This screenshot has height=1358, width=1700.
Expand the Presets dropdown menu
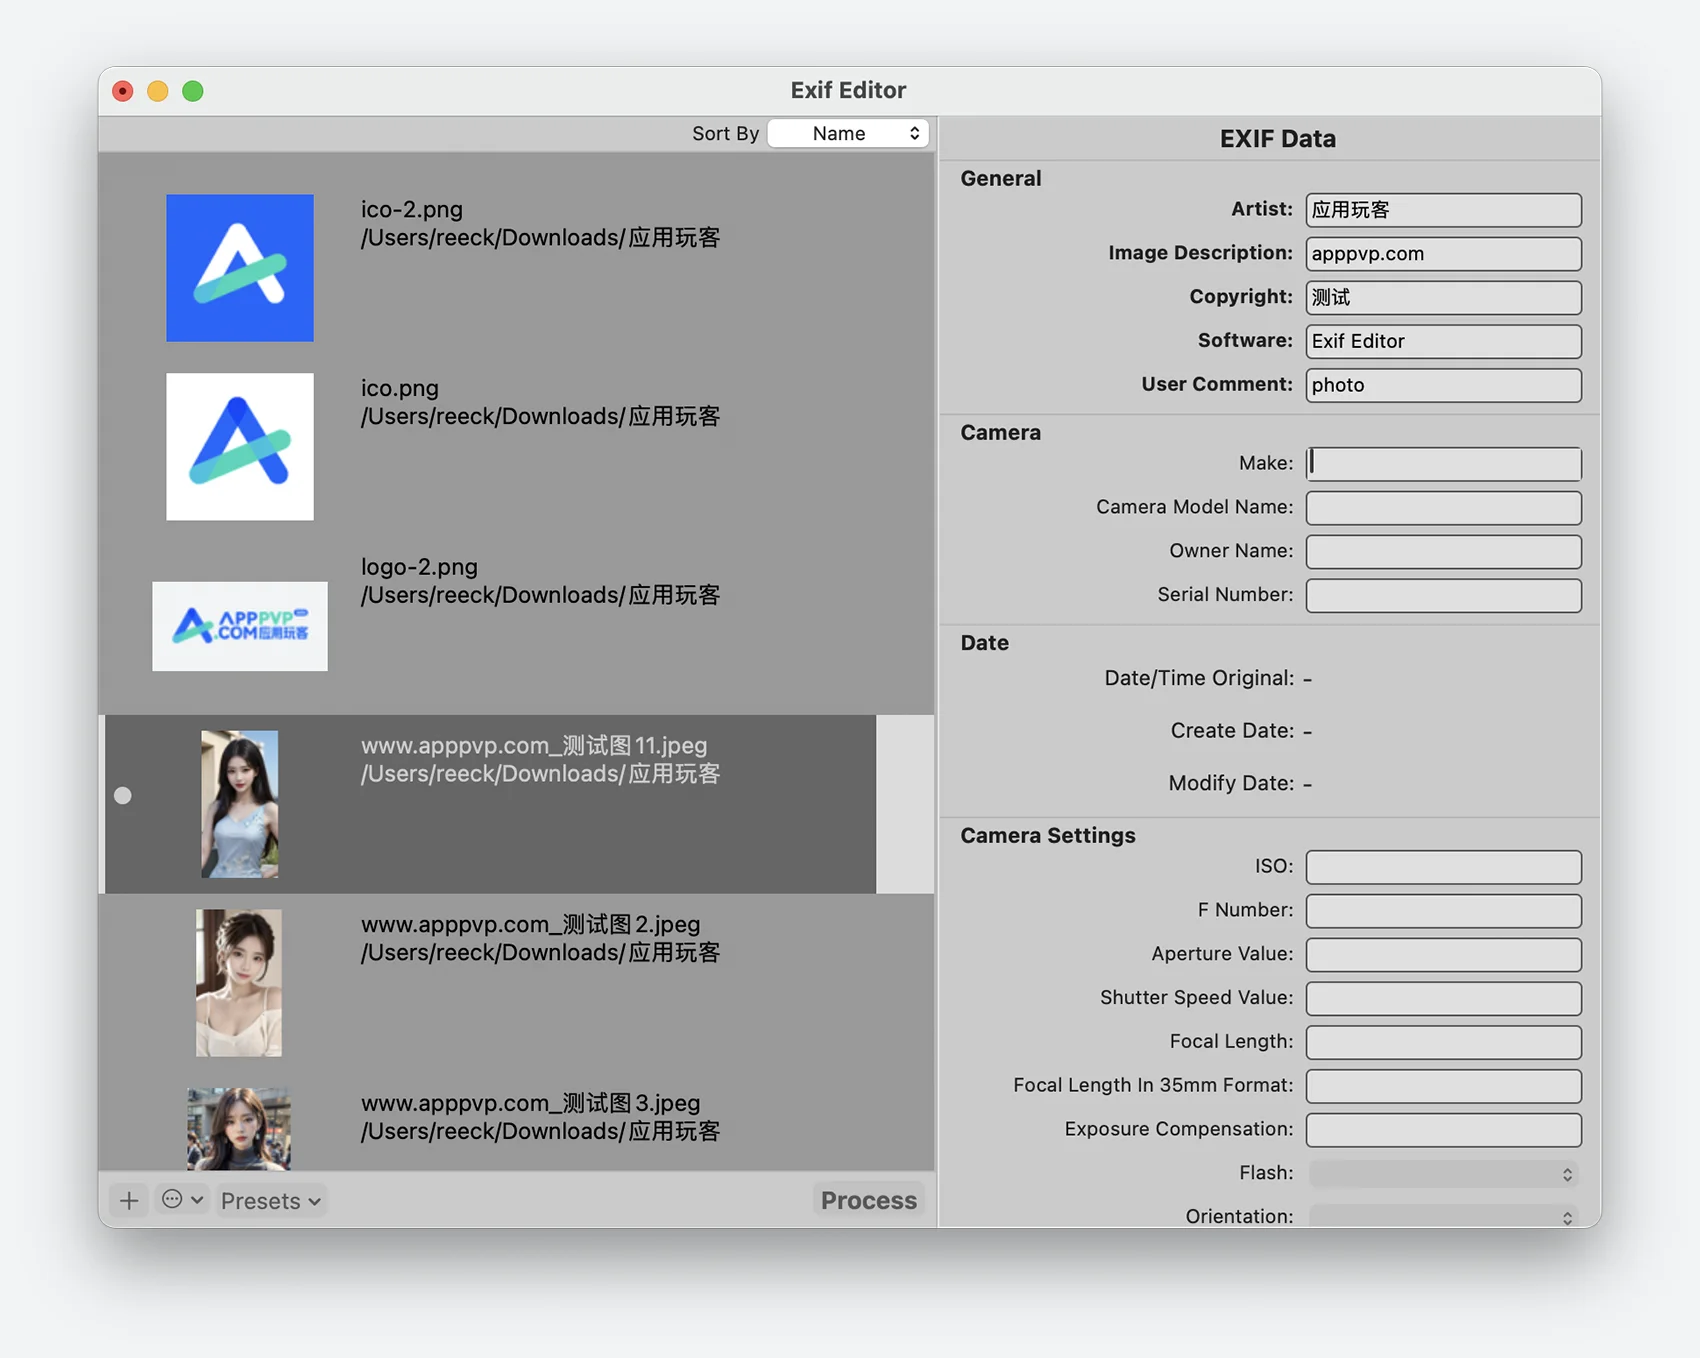tap(270, 1200)
